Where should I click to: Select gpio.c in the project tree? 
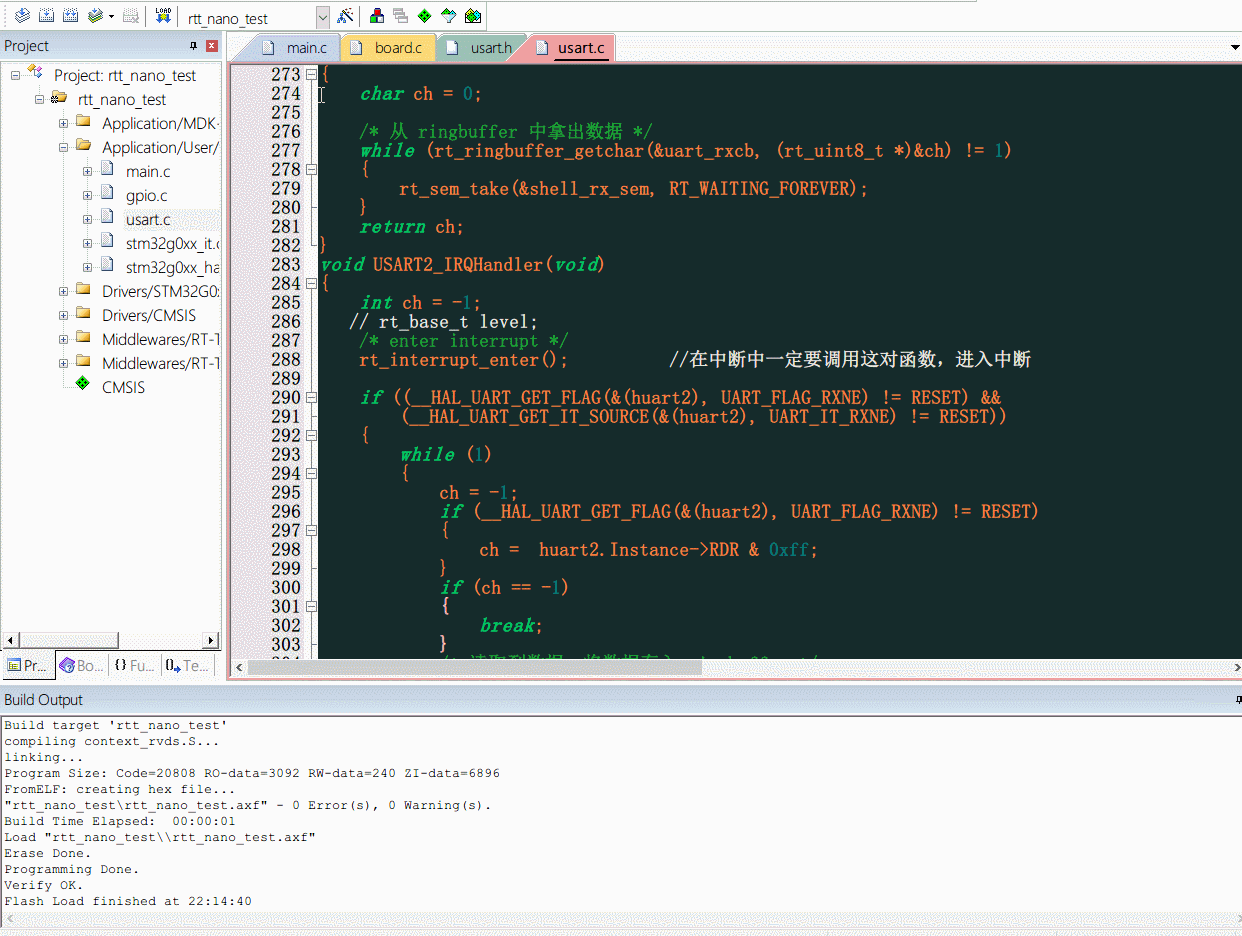coord(147,195)
